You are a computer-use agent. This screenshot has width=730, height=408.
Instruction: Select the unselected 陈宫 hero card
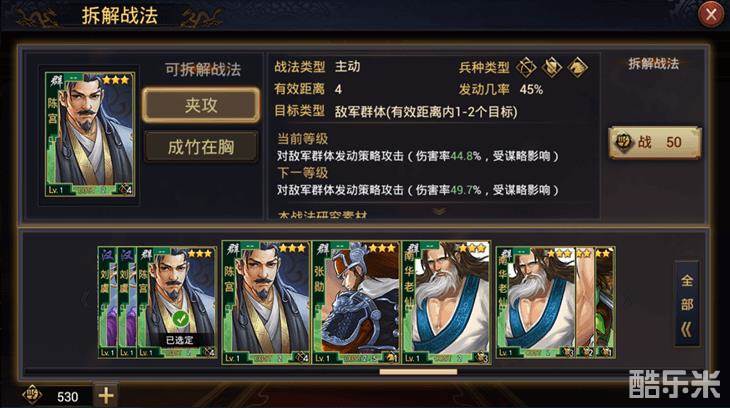click(266, 302)
